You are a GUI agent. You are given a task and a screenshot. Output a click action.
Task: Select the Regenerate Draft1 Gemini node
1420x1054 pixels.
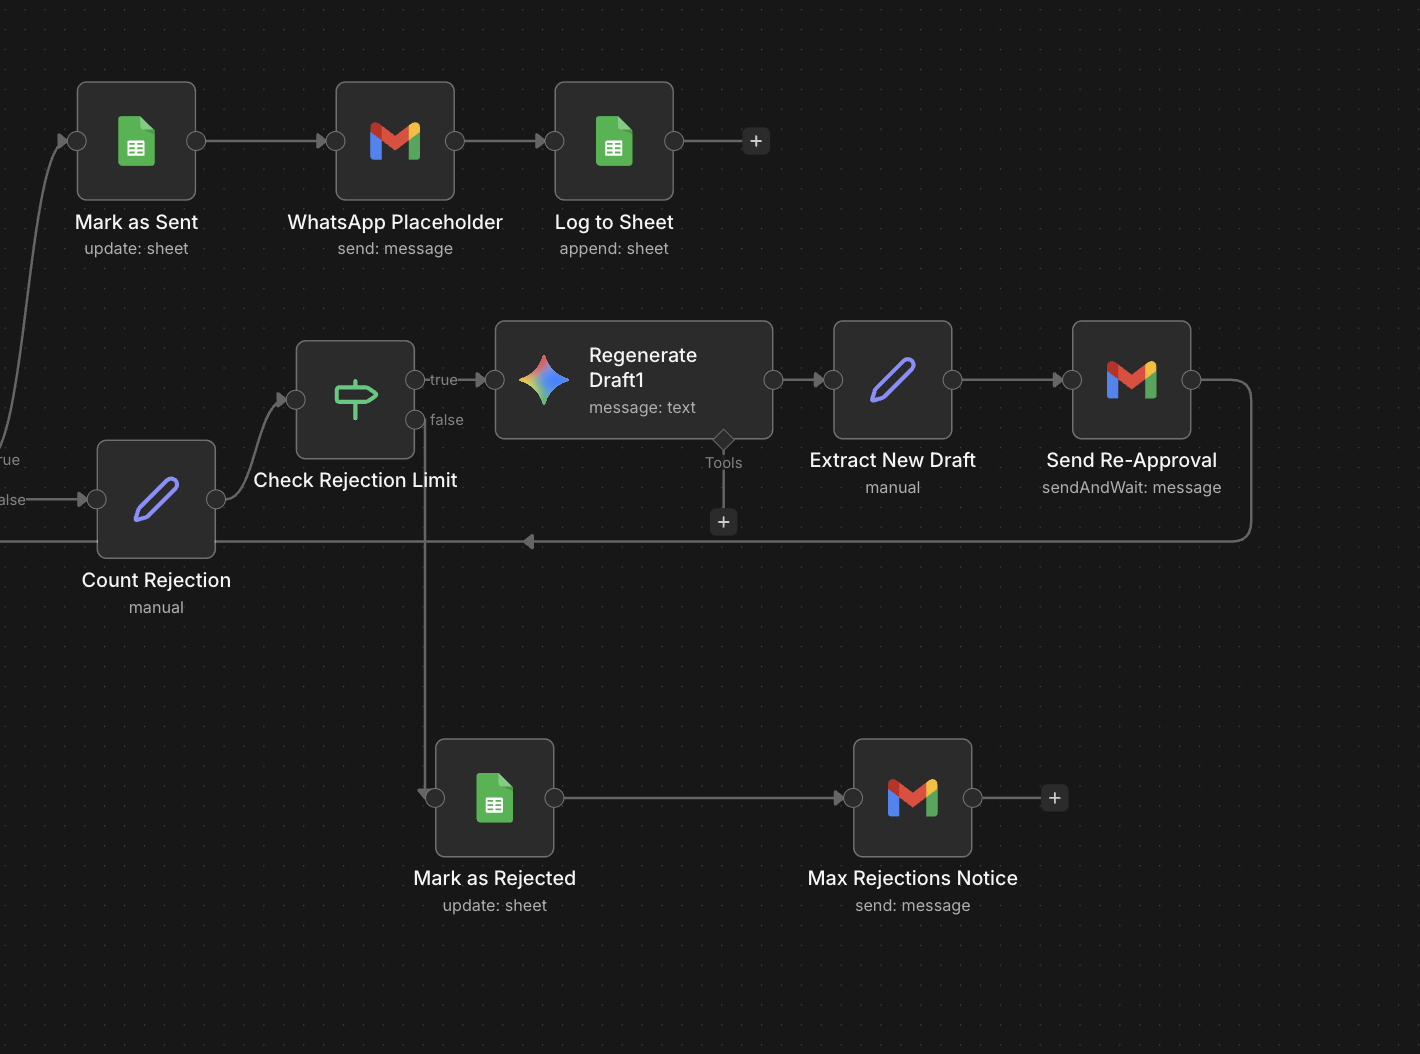[x=634, y=380]
